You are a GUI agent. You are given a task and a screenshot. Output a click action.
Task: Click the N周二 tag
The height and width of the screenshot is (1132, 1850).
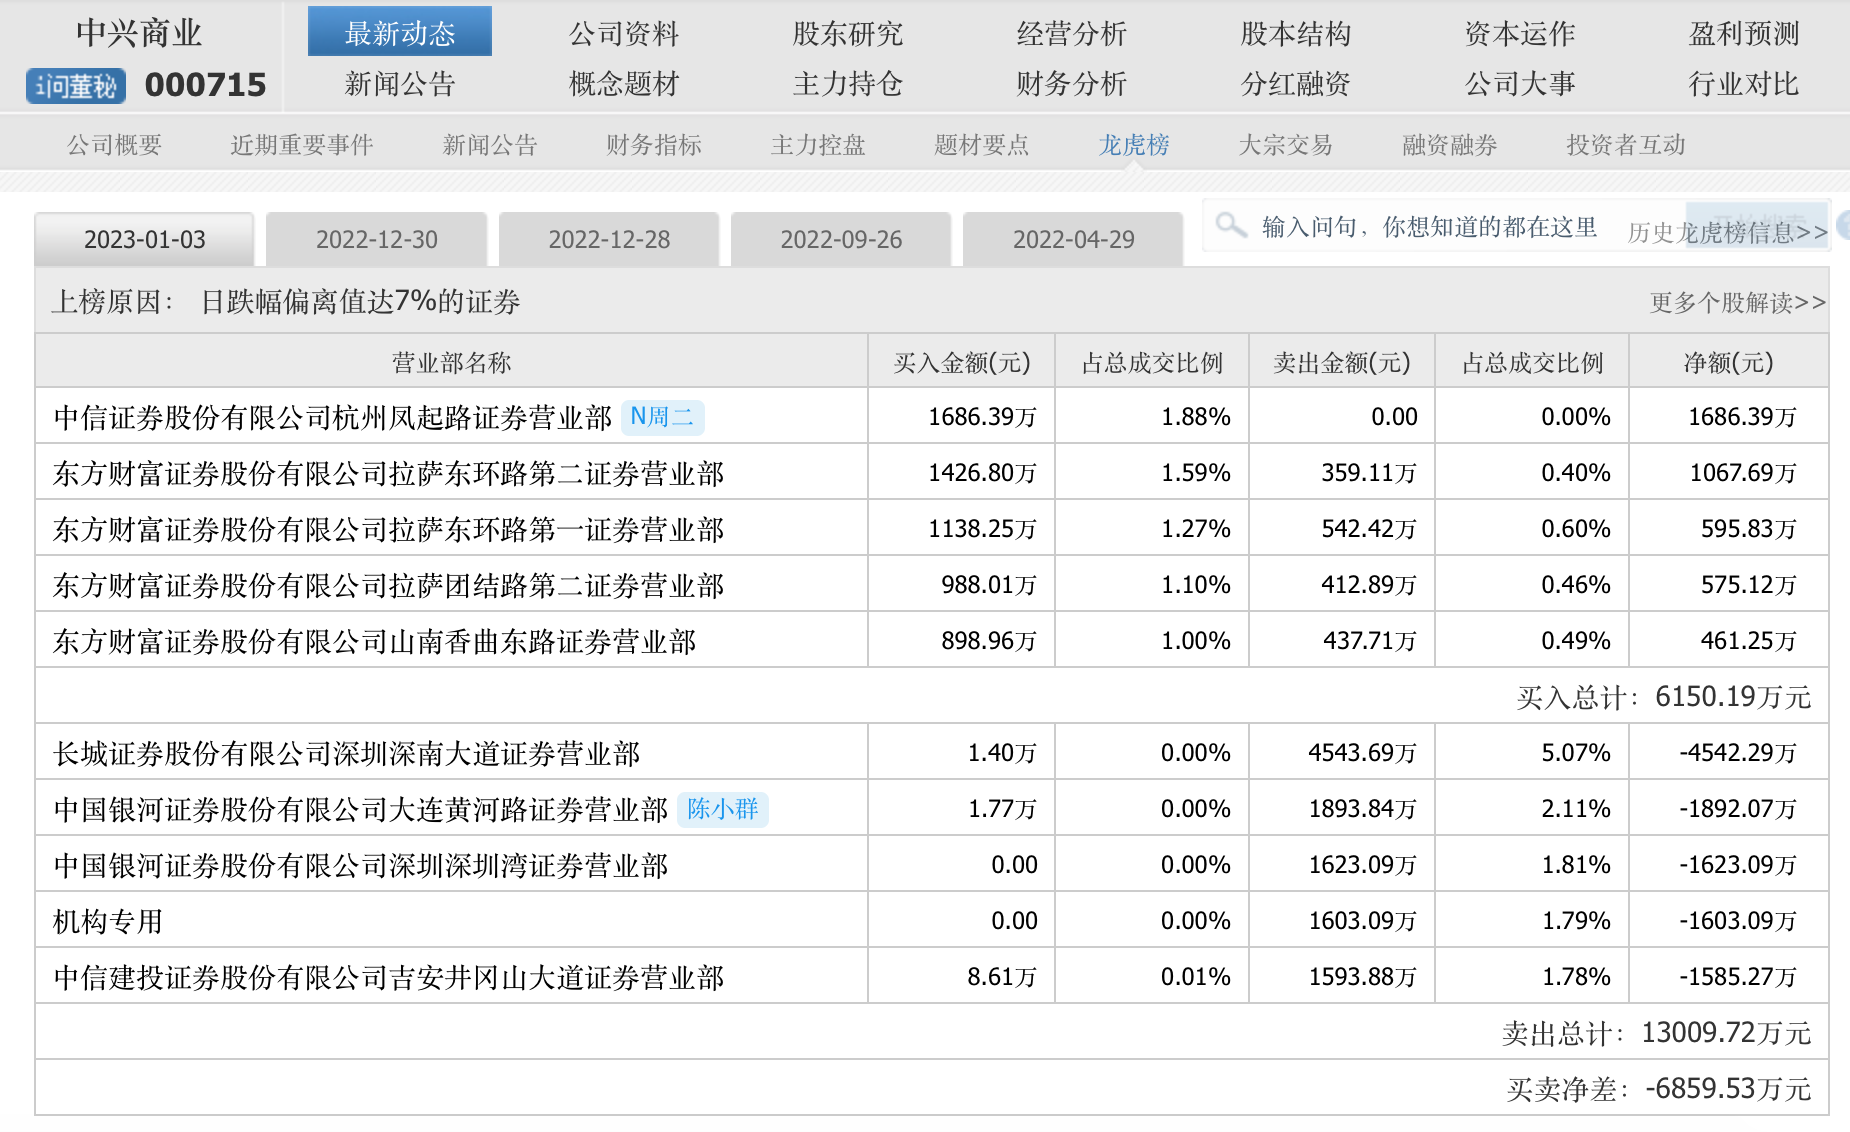(x=663, y=417)
